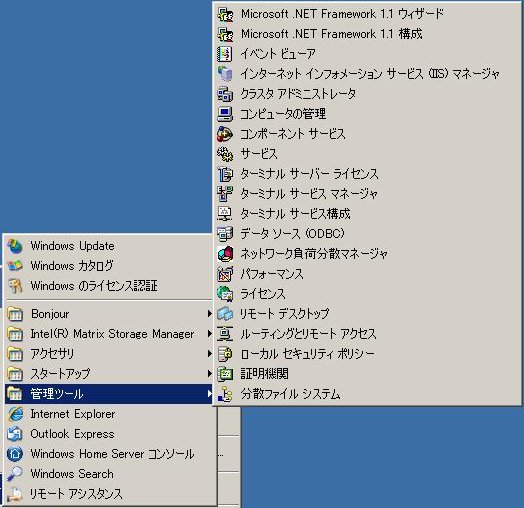This screenshot has height=508, width=524.
Task: Click the Internet Explorer icon
Action: (15, 414)
